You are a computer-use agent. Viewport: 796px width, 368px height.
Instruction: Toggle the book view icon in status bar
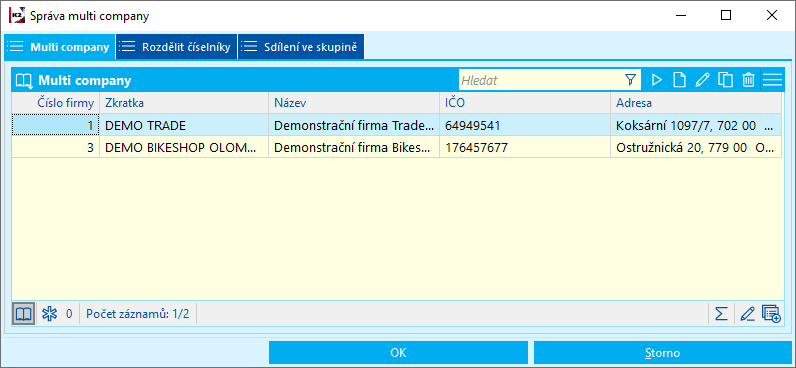tap(24, 314)
